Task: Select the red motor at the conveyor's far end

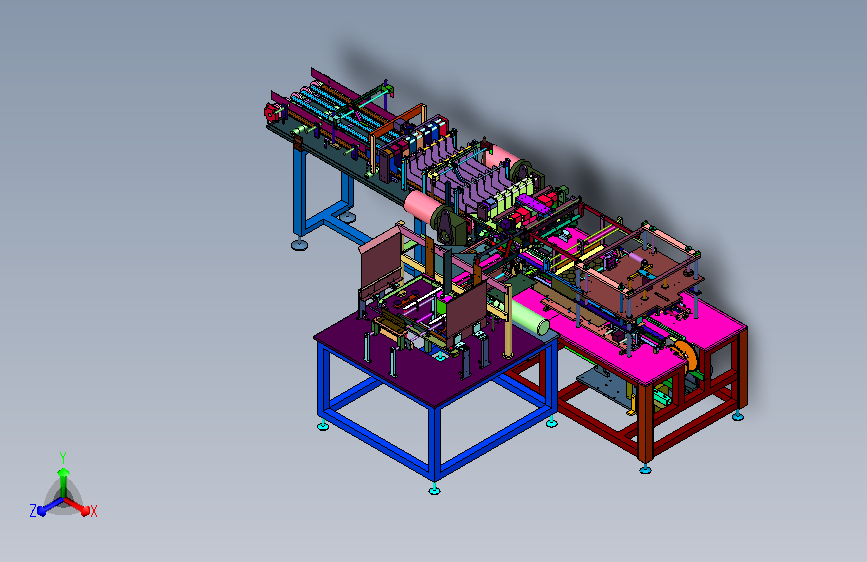Action: tap(272, 111)
